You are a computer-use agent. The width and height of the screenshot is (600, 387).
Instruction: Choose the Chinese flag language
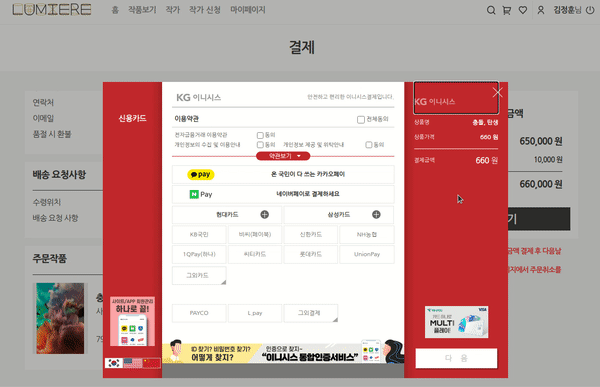point(152,363)
